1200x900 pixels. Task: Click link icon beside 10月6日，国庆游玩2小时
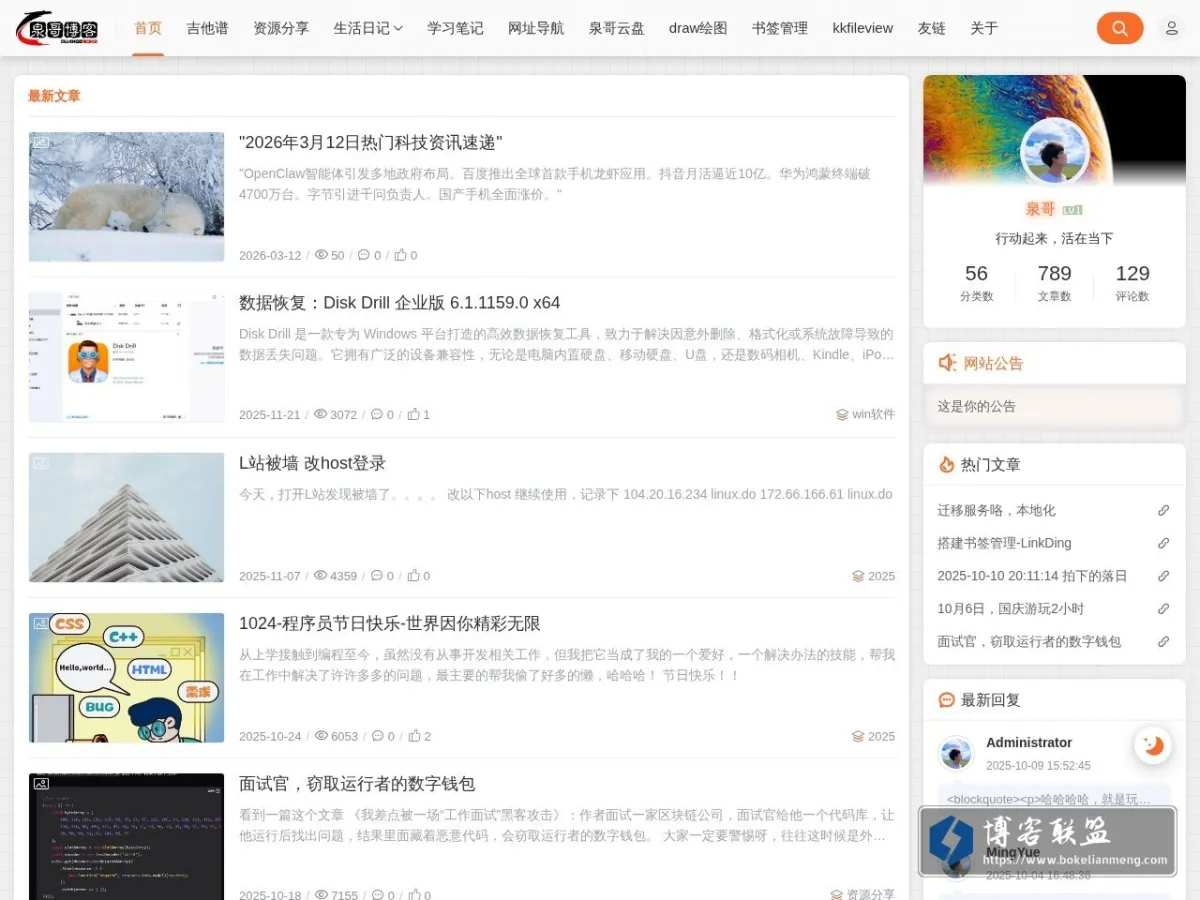tap(1163, 609)
